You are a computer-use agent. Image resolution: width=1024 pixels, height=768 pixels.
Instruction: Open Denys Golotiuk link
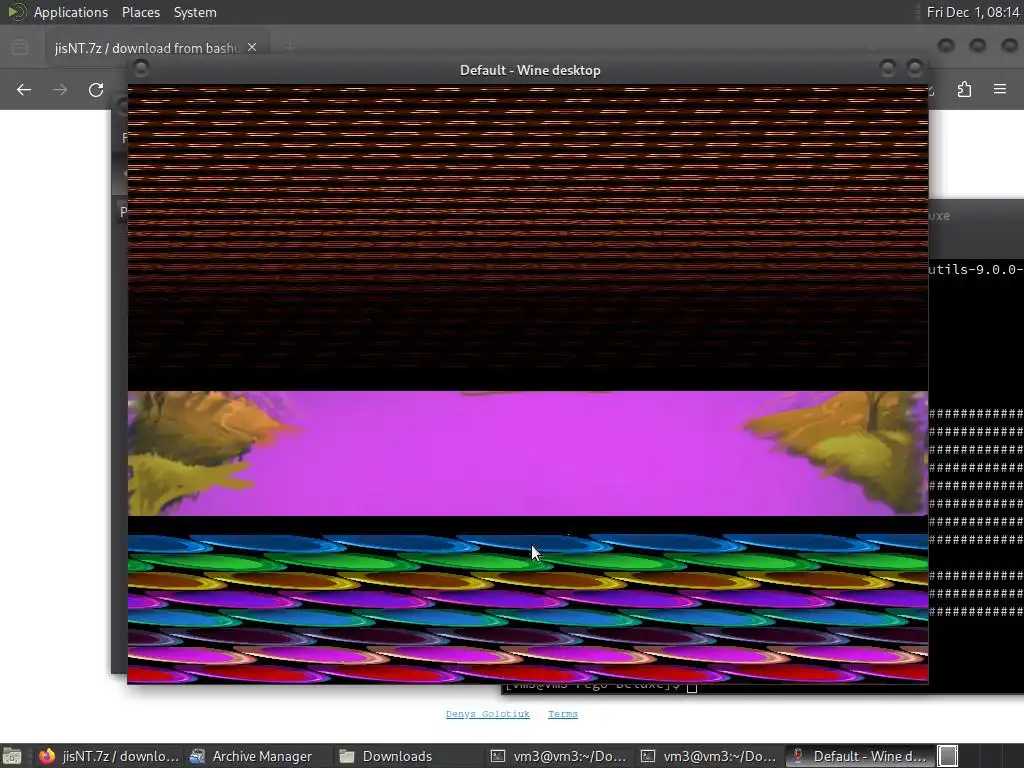[x=487, y=714]
